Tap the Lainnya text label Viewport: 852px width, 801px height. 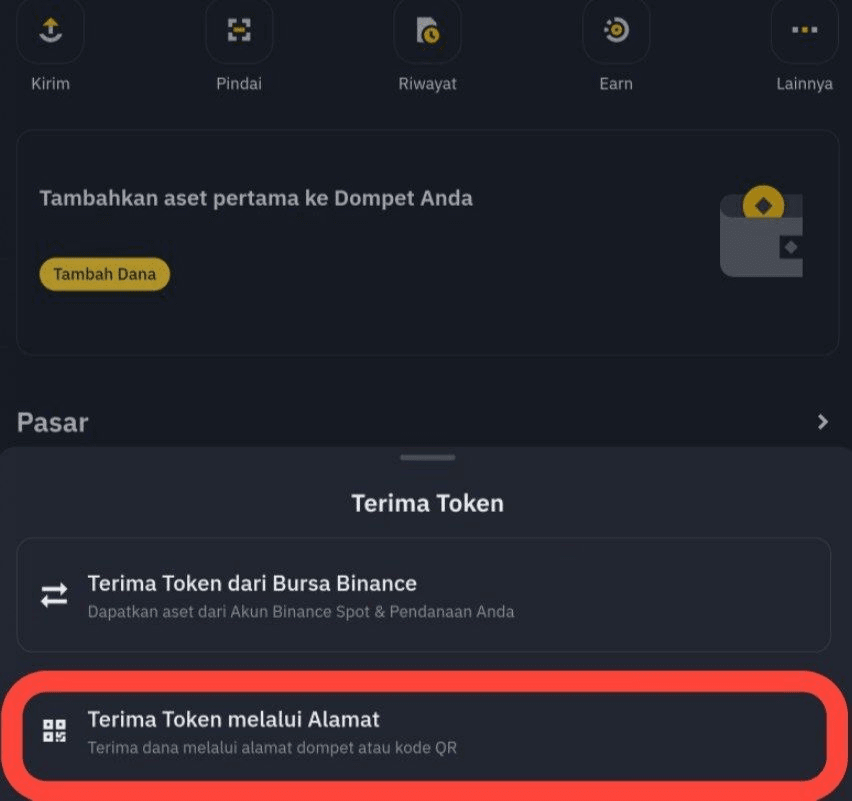[804, 84]
